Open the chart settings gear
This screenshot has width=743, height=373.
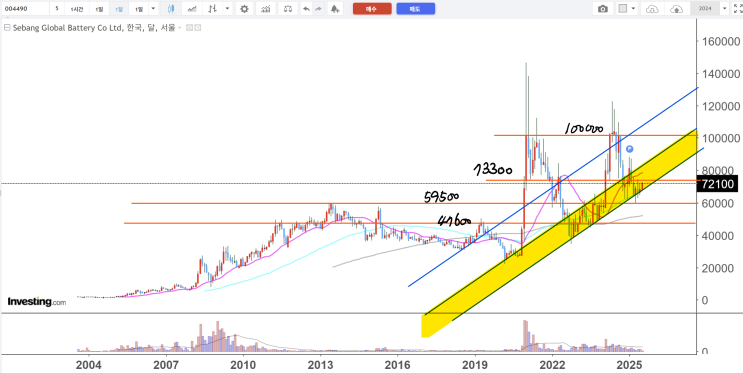[x=244, y=9]
